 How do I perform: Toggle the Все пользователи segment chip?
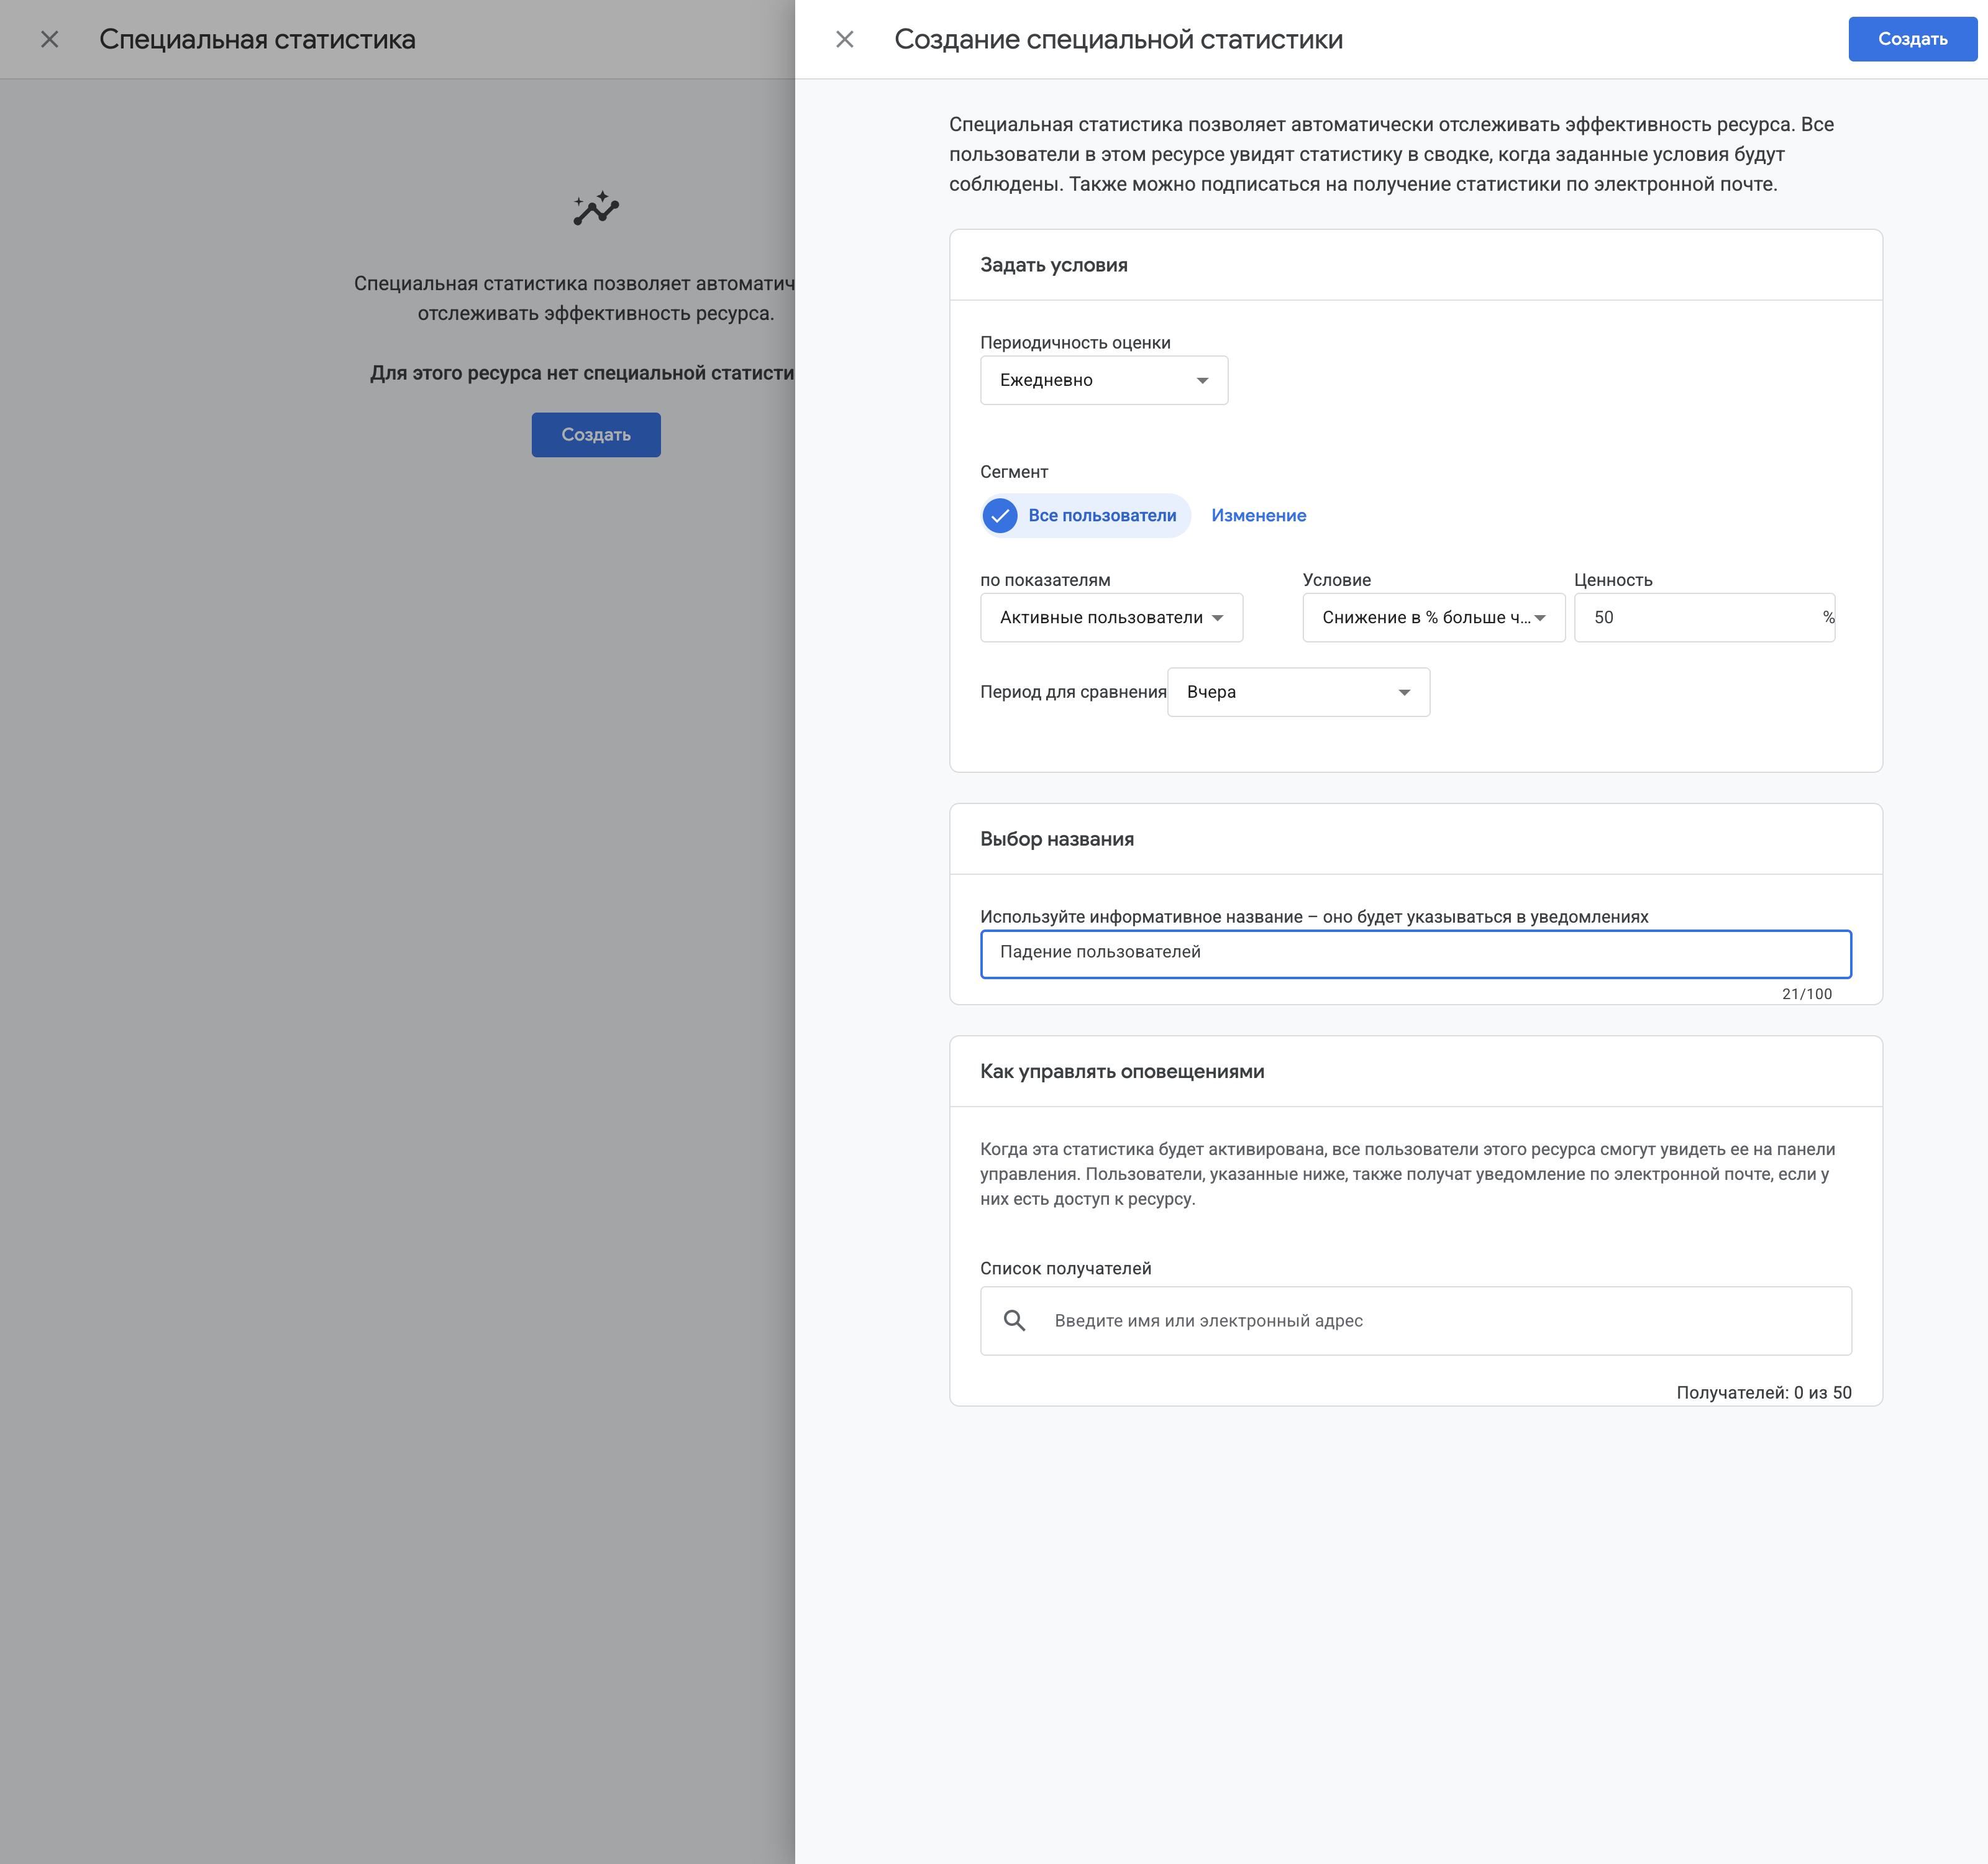click(1085, 515)
